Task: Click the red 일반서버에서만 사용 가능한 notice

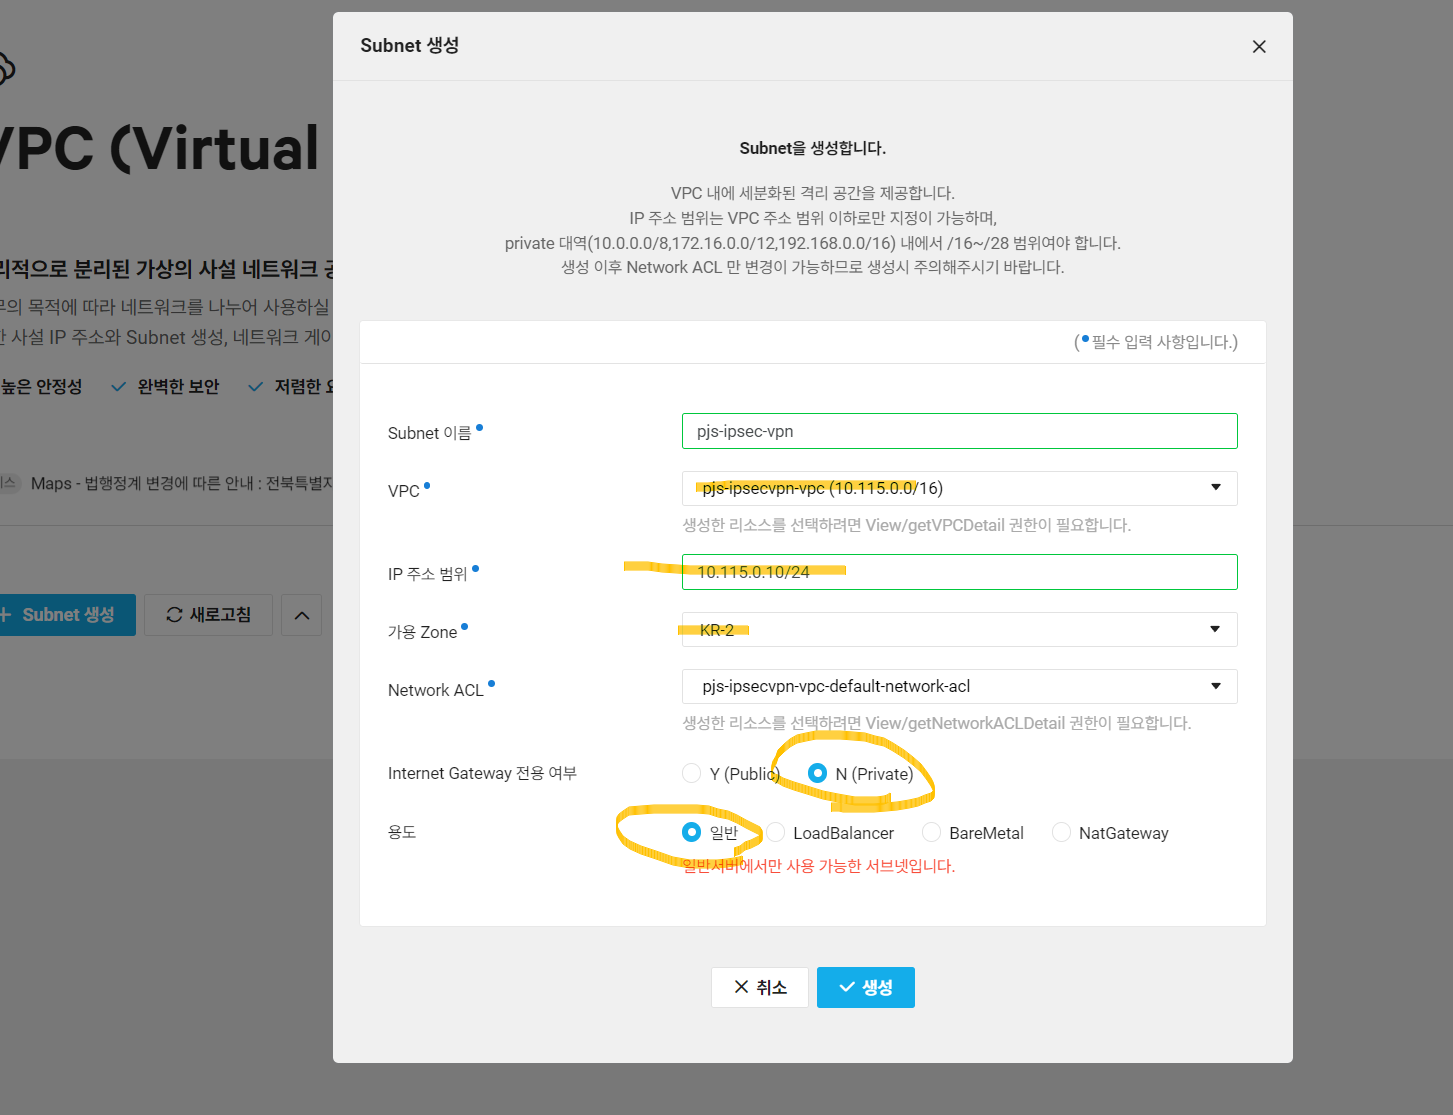Action: coord(819,866)
